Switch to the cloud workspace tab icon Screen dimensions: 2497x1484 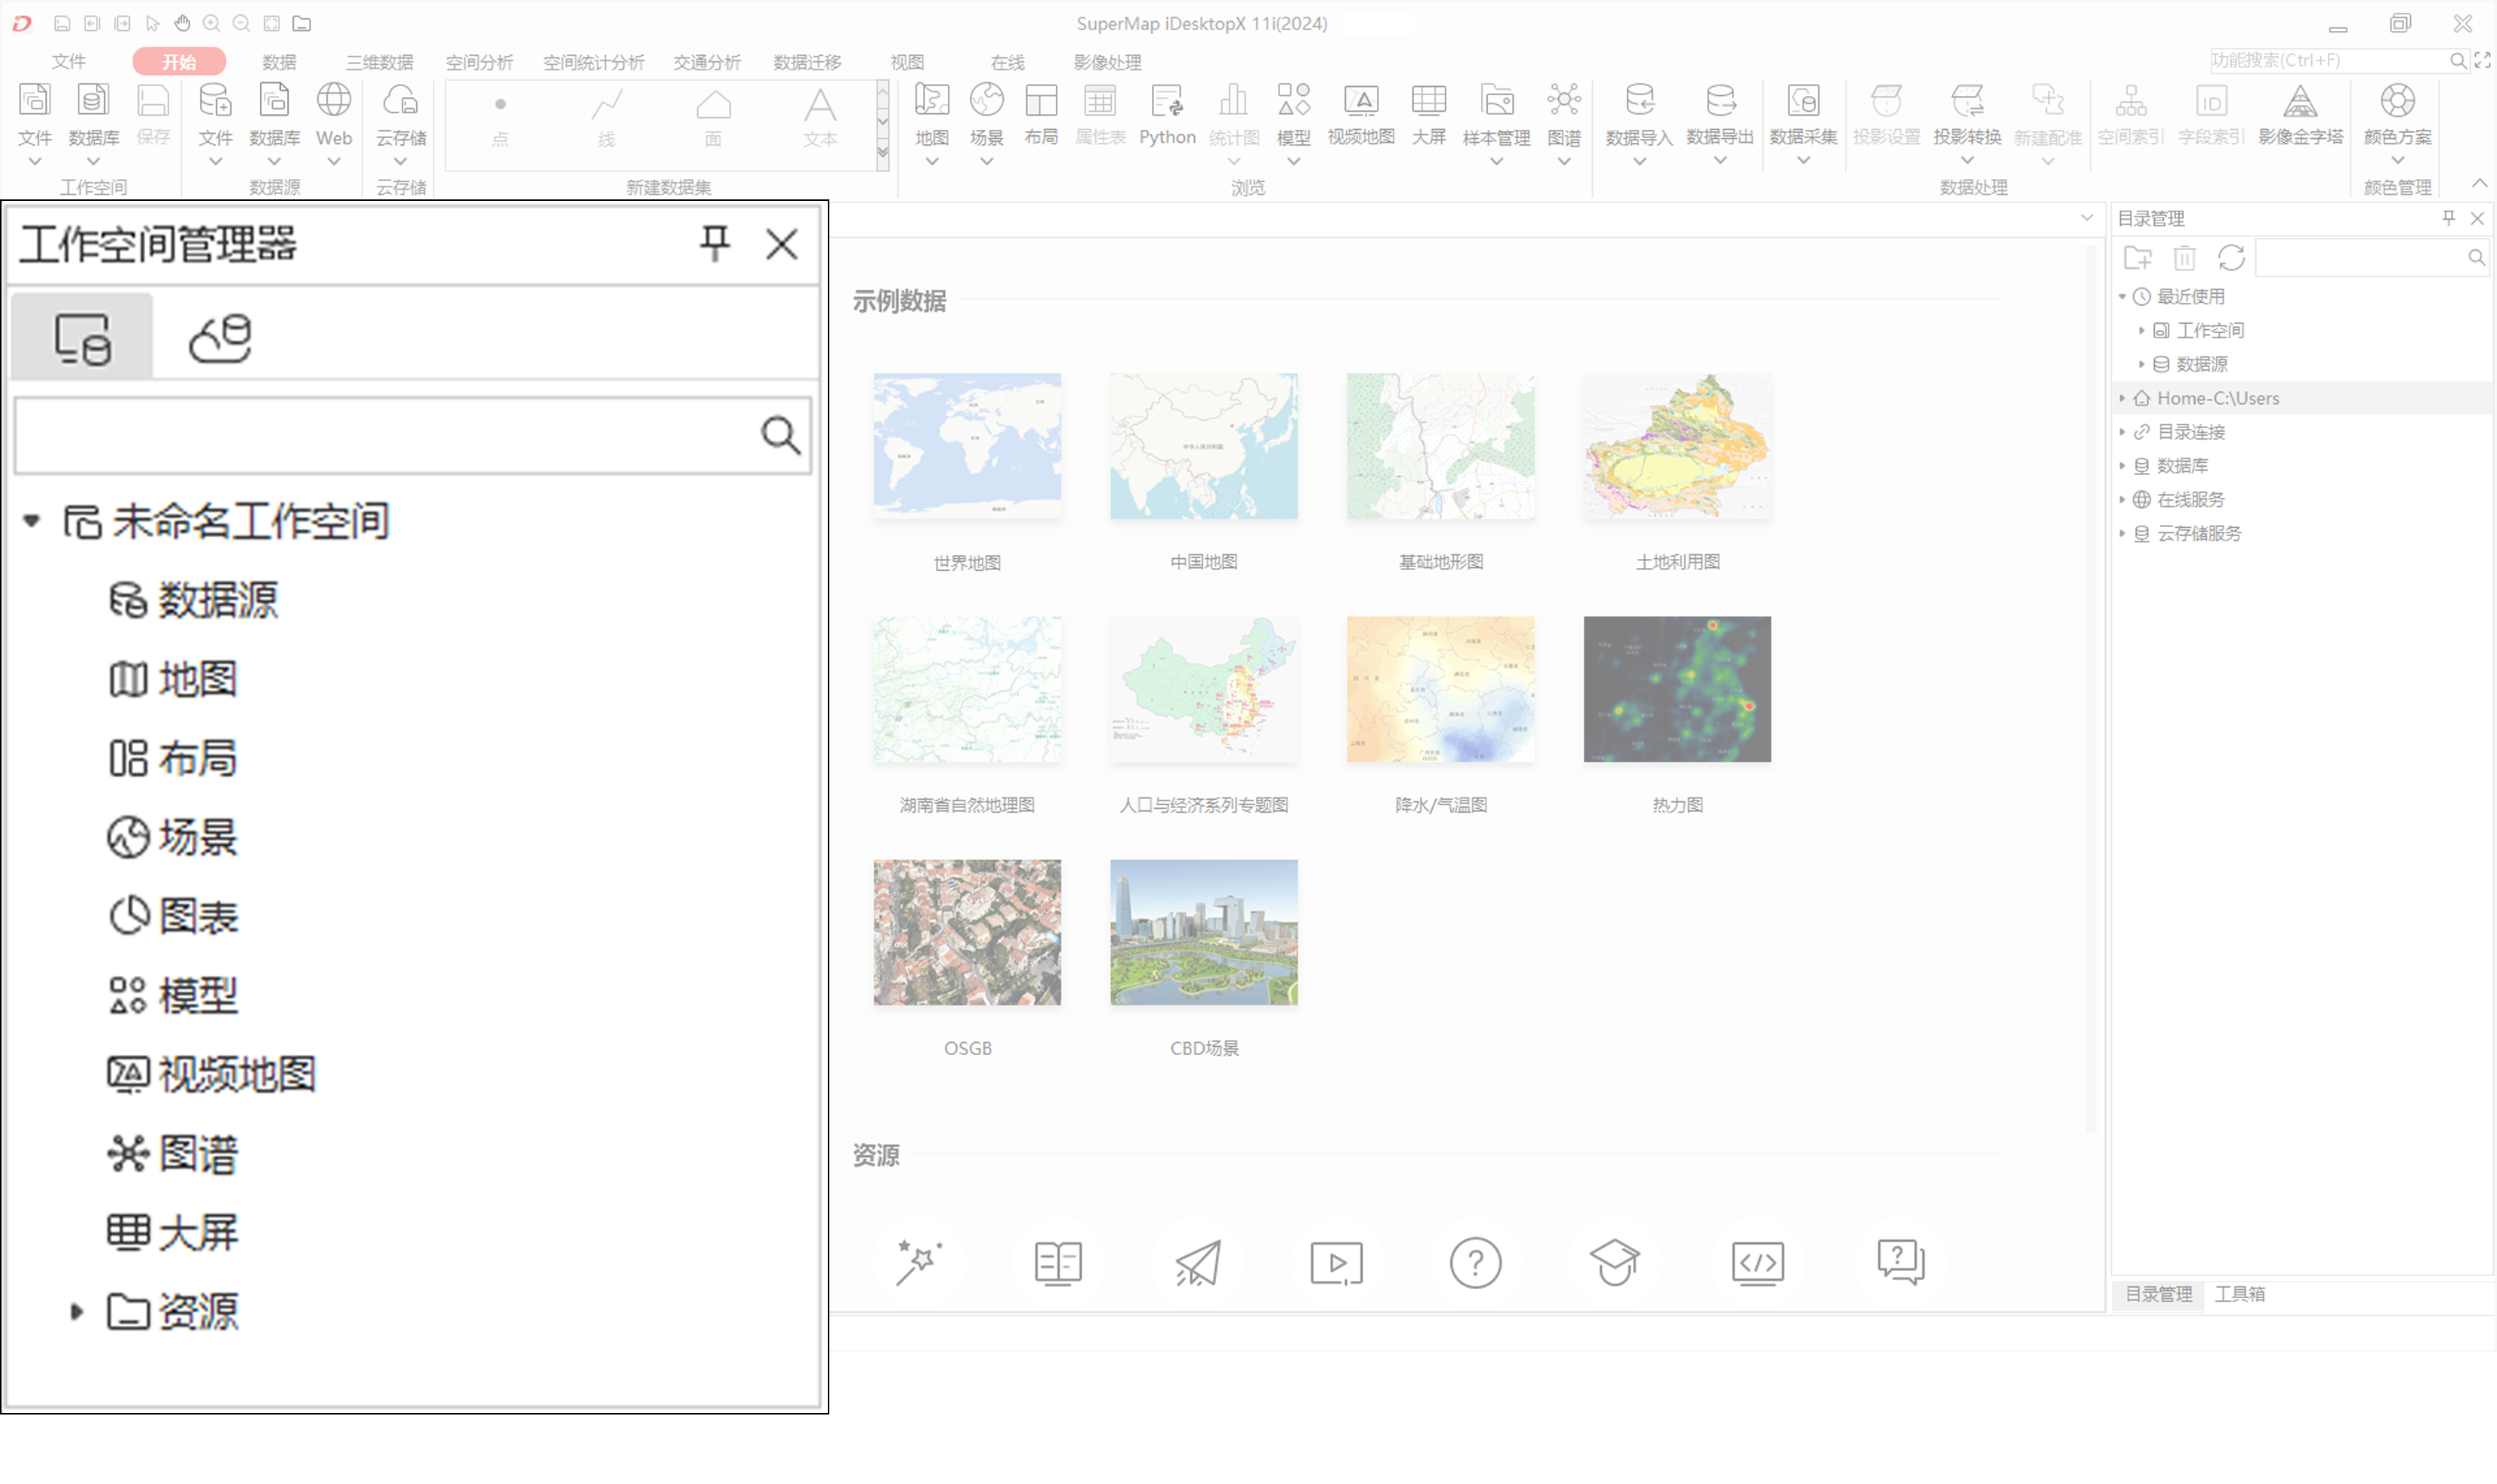tap(220, 338)
